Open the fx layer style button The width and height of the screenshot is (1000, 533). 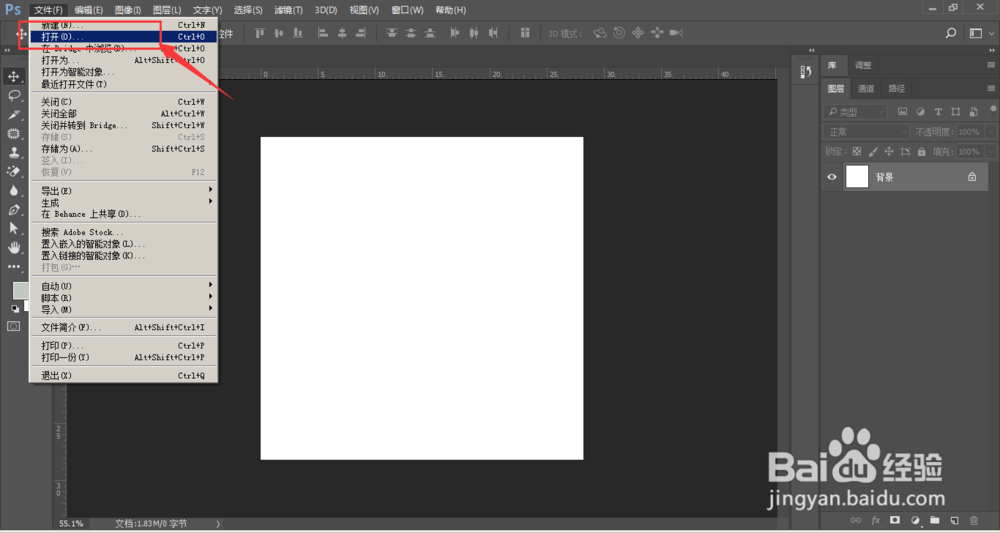(x=876, y=521)
